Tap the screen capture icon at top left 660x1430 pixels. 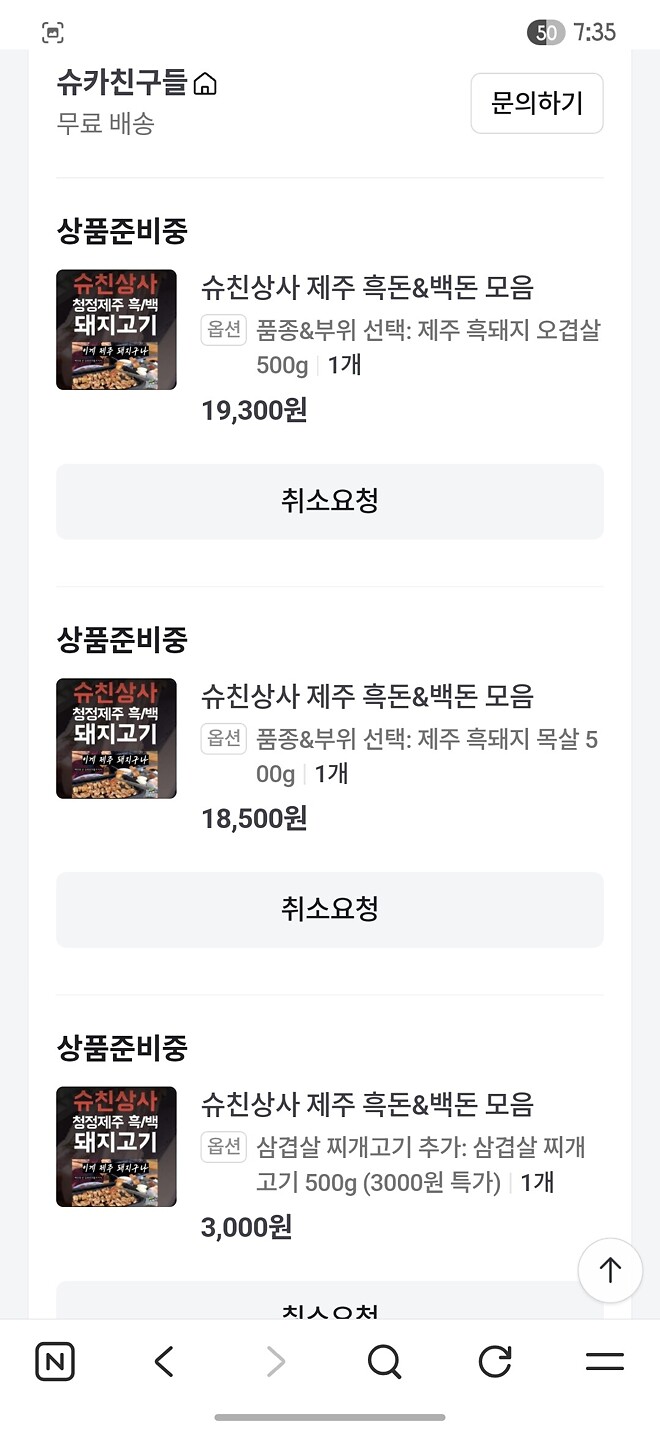54,32
